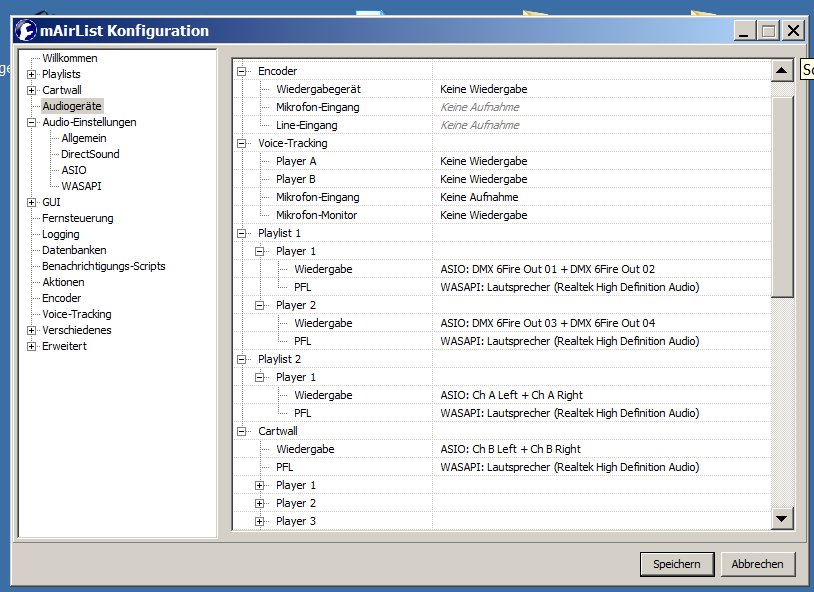
Task: Collapse the Voice-Tracking group in the device list
Action: (241, 143)
